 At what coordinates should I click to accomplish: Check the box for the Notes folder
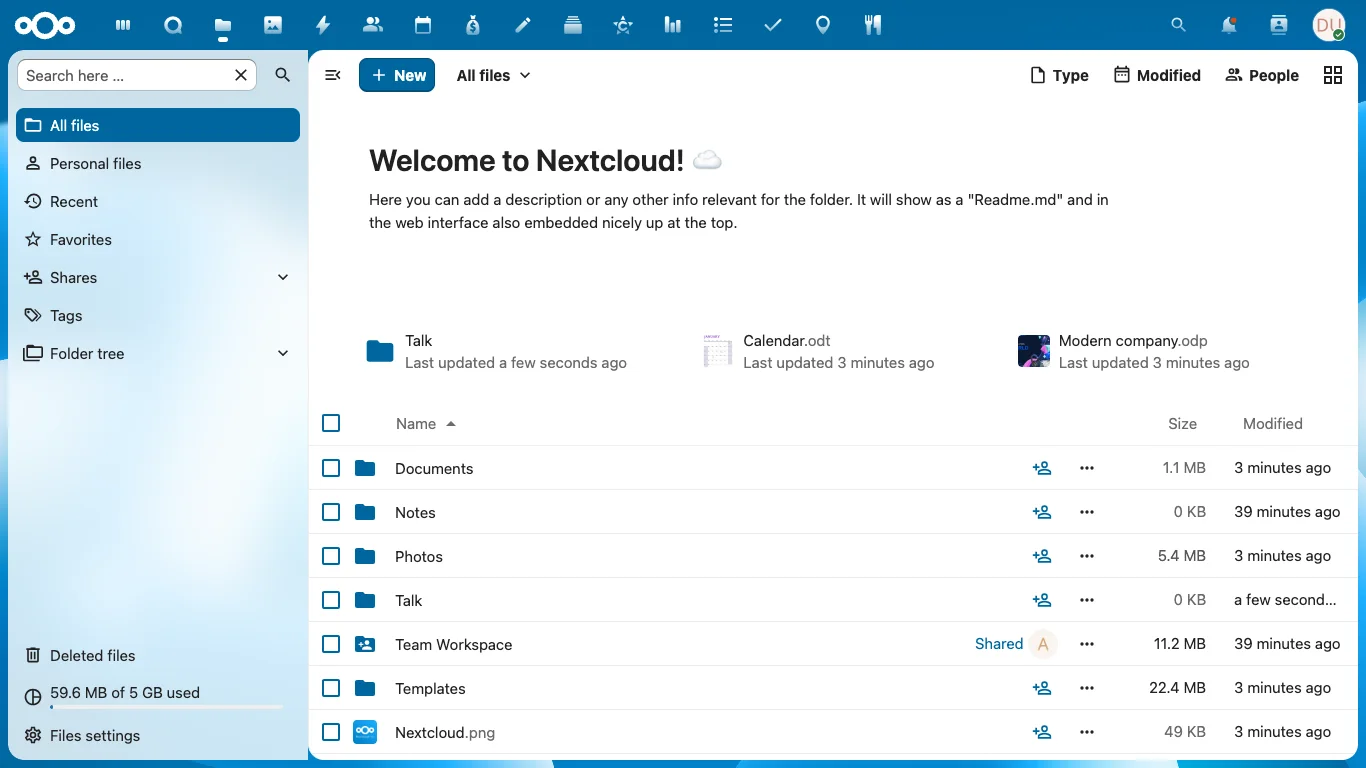click(331, 512)
